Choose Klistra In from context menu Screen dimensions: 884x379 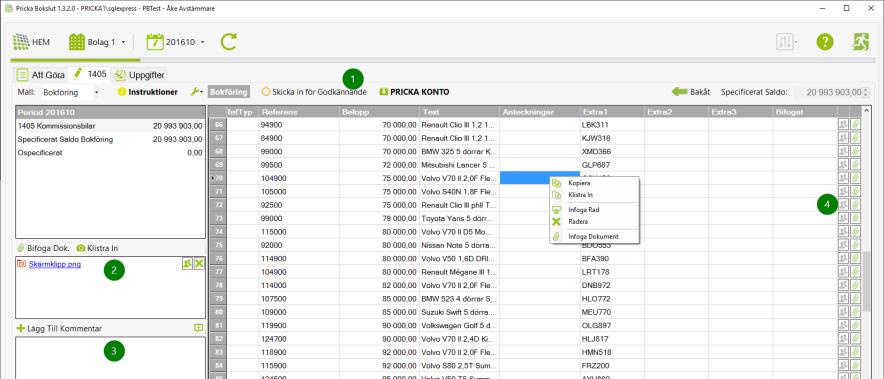pyautogui.click(x=594, y=195)
